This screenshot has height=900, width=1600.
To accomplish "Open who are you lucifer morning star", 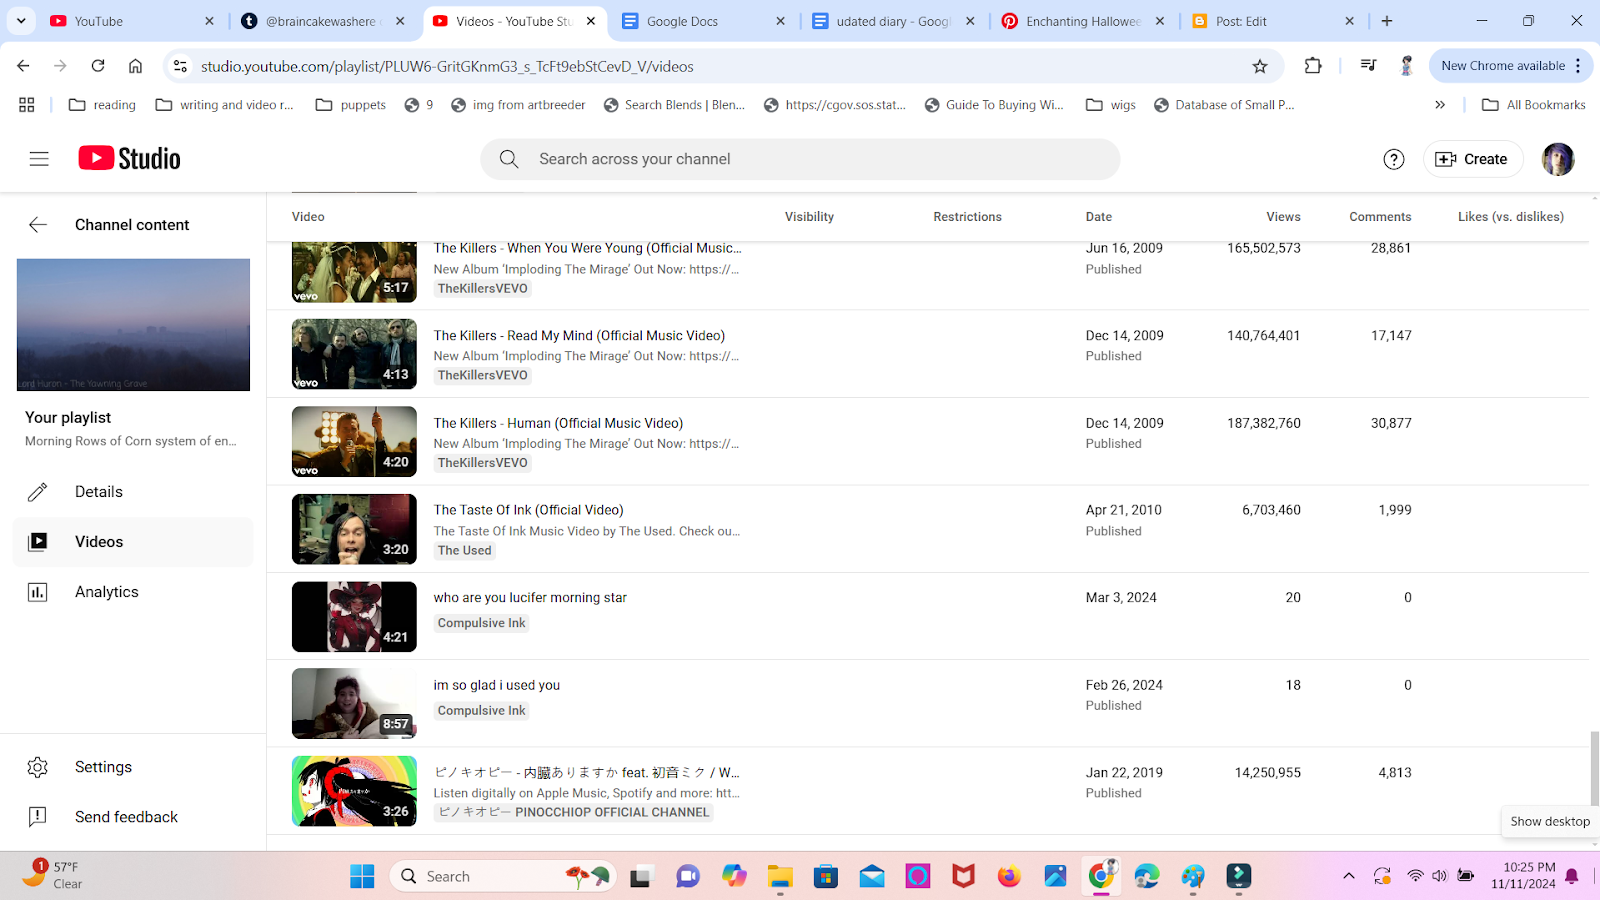I will 530,598.
